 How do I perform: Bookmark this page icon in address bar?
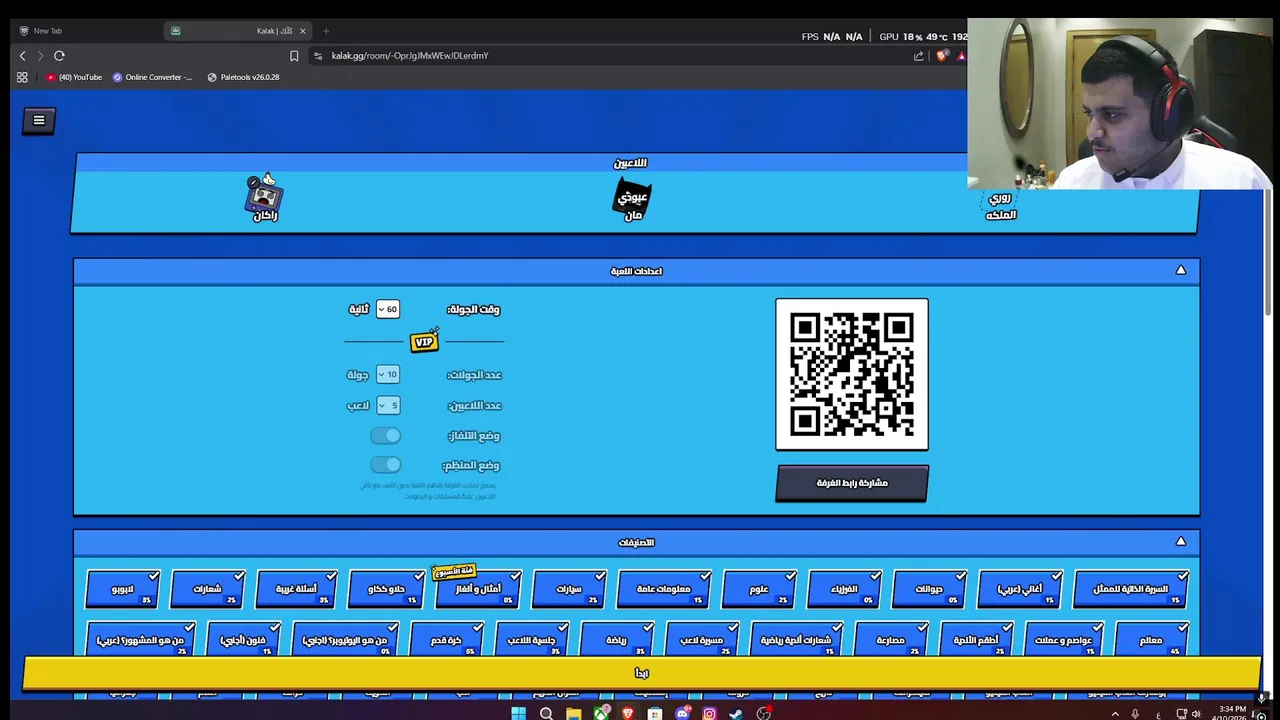(x=294, y=56)
